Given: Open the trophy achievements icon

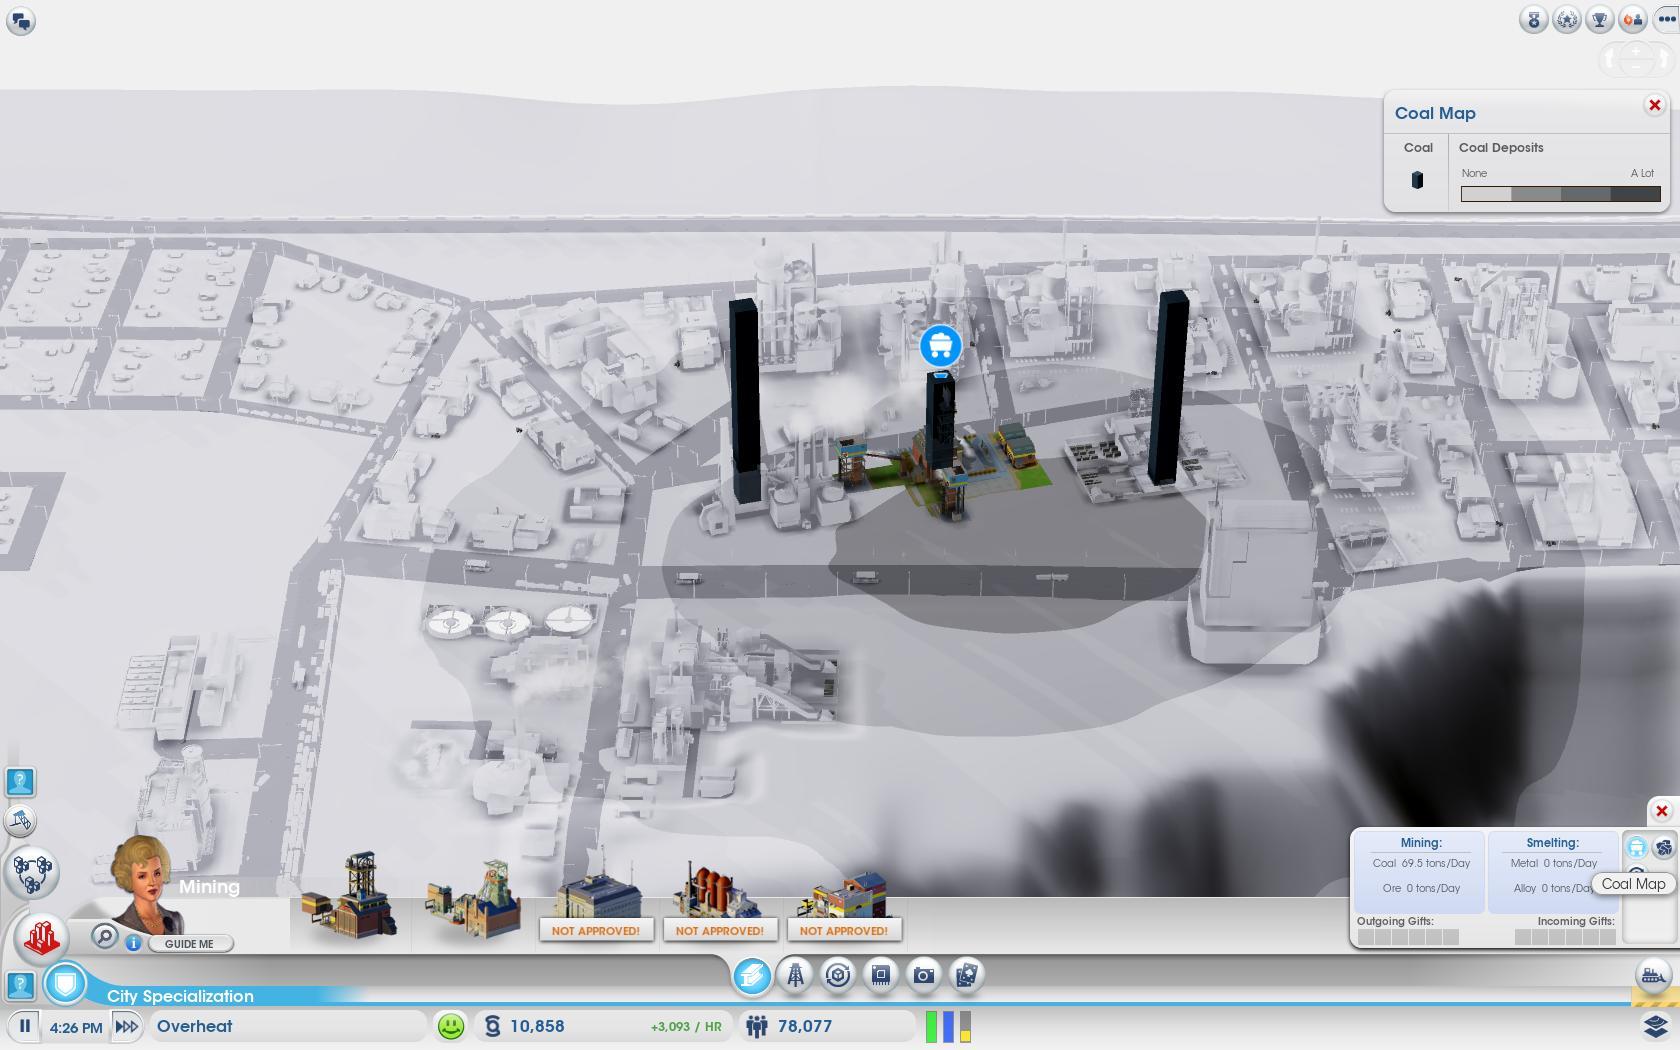Looking at the screenshot, I should click(1599, 20).
